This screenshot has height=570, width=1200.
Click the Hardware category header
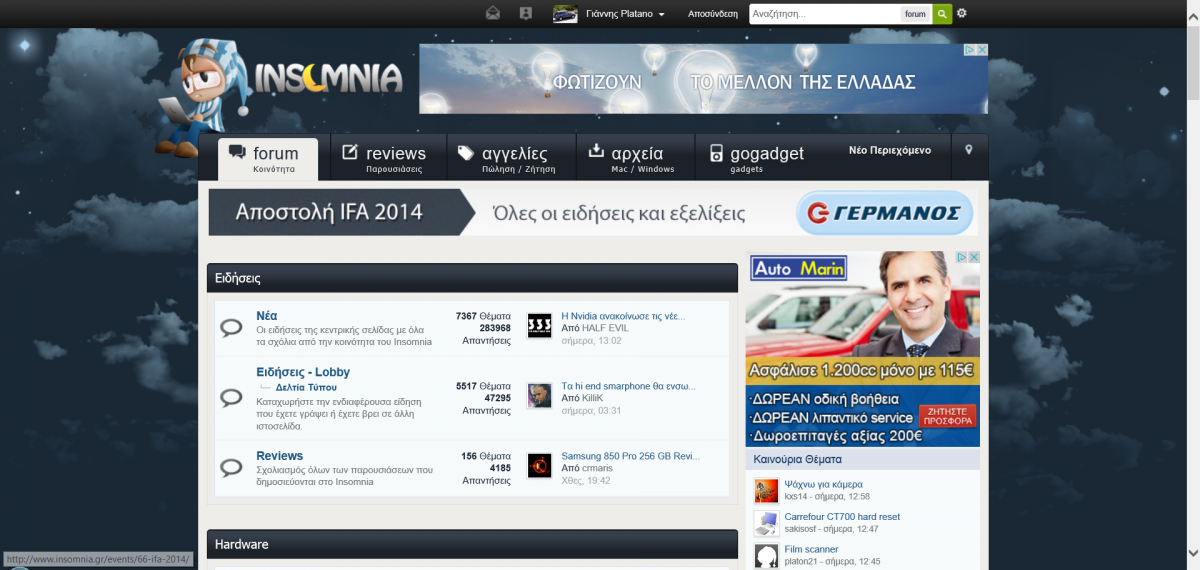tap(472, 544)
